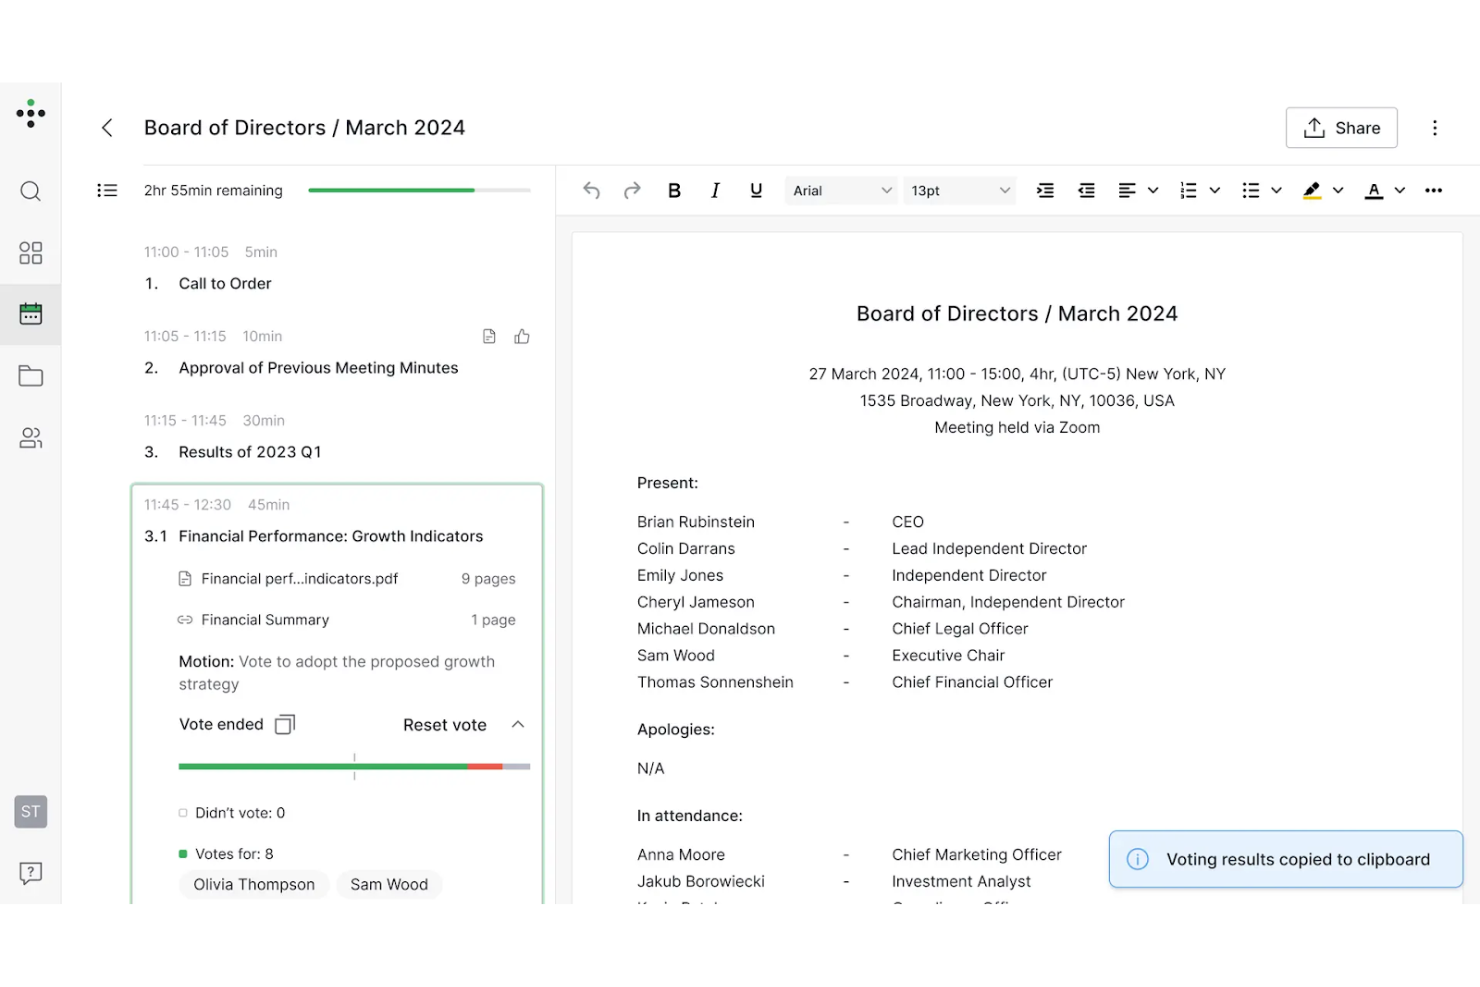This screenshot has width=1480, height=987.
Task: Toggle the Didn't vote filter
Action: coord(182,812)
